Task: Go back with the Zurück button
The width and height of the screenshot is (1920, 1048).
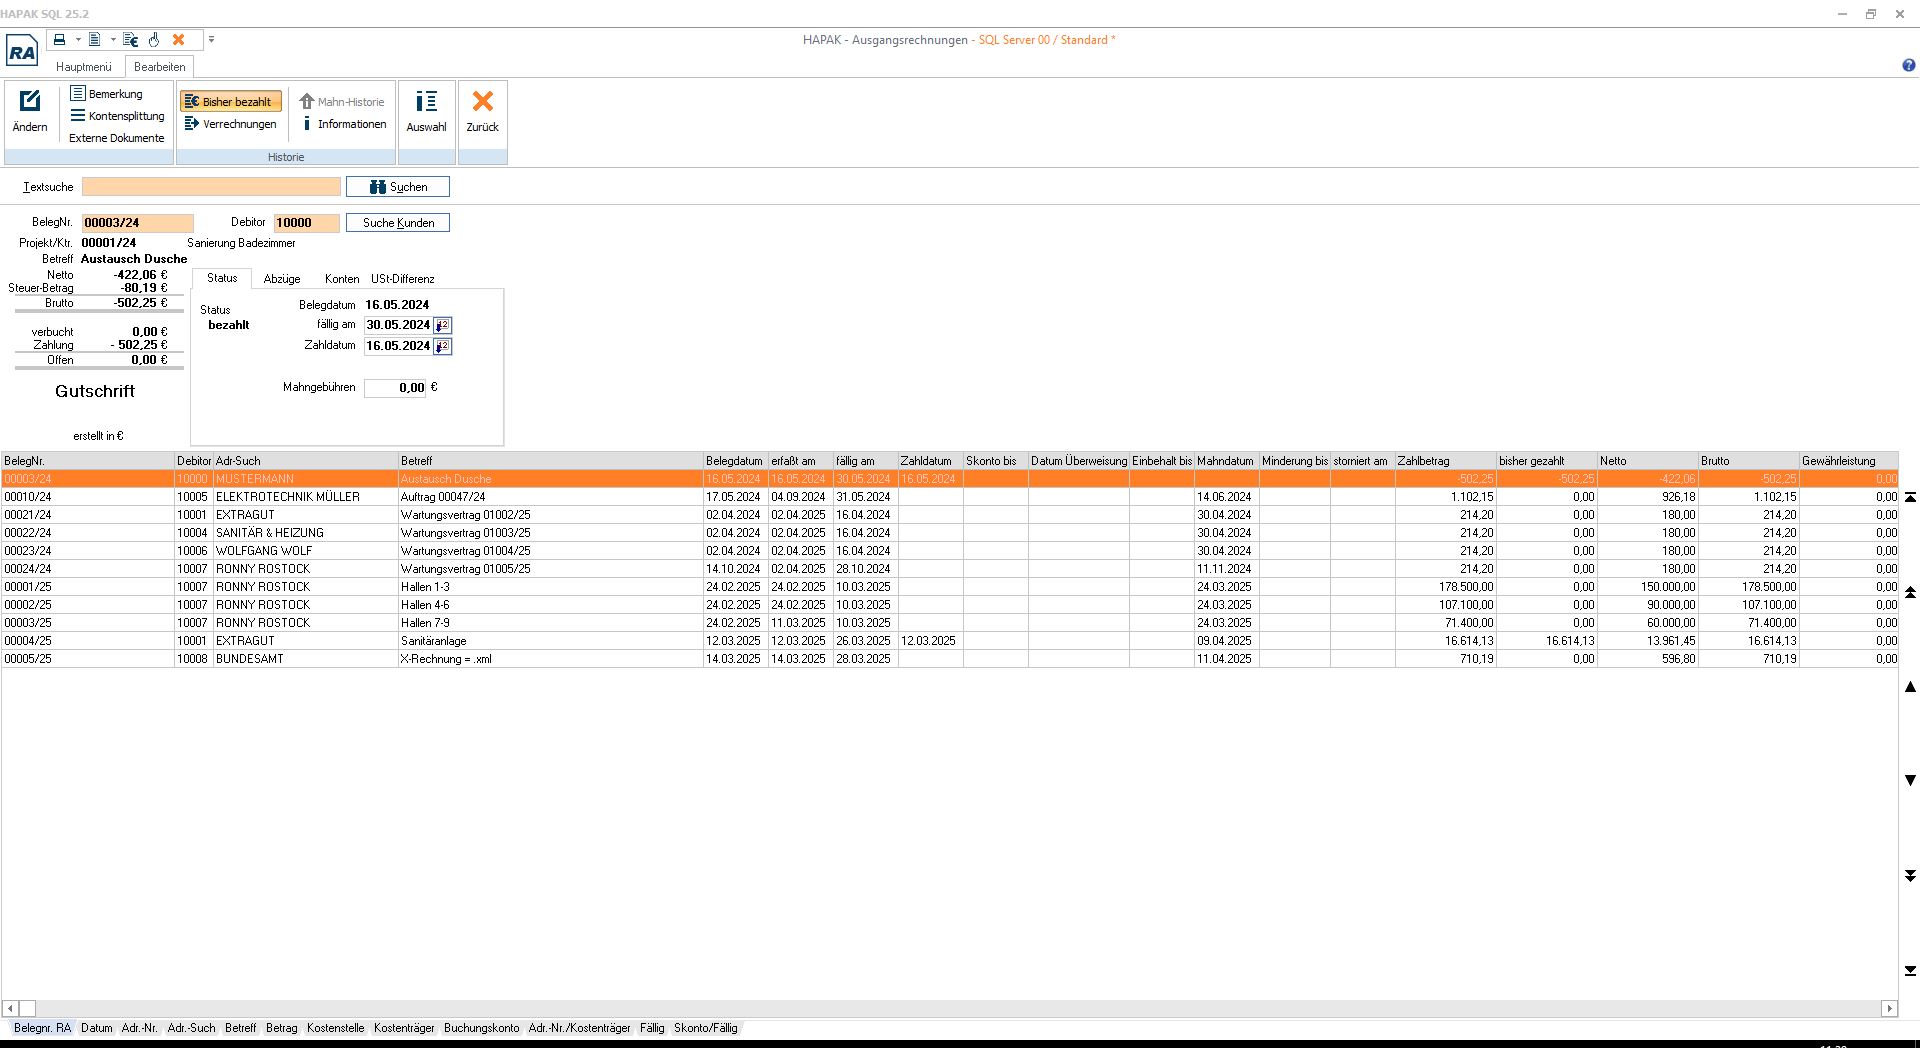Action: coord(482,102)
